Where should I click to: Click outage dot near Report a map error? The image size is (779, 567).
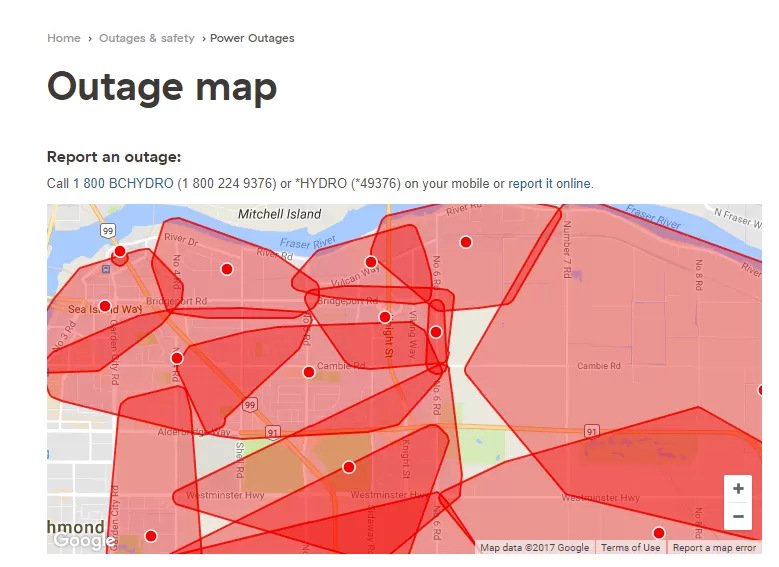click(659, 533)
